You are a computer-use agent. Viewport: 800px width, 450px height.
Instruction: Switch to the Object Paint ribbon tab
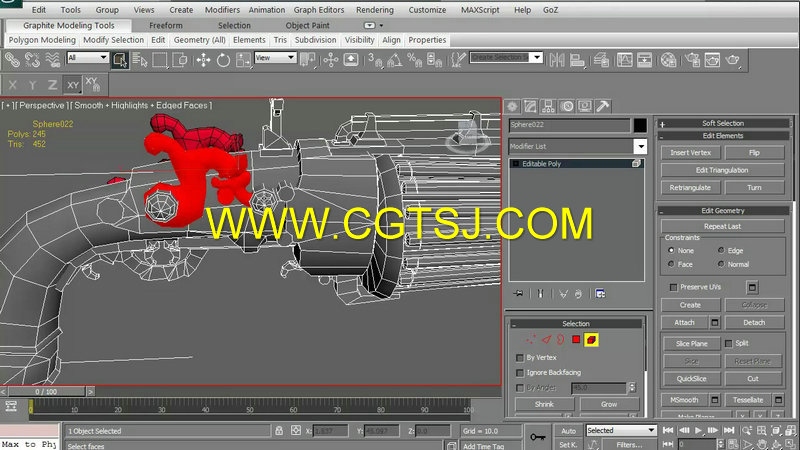(x=308, y=26)
